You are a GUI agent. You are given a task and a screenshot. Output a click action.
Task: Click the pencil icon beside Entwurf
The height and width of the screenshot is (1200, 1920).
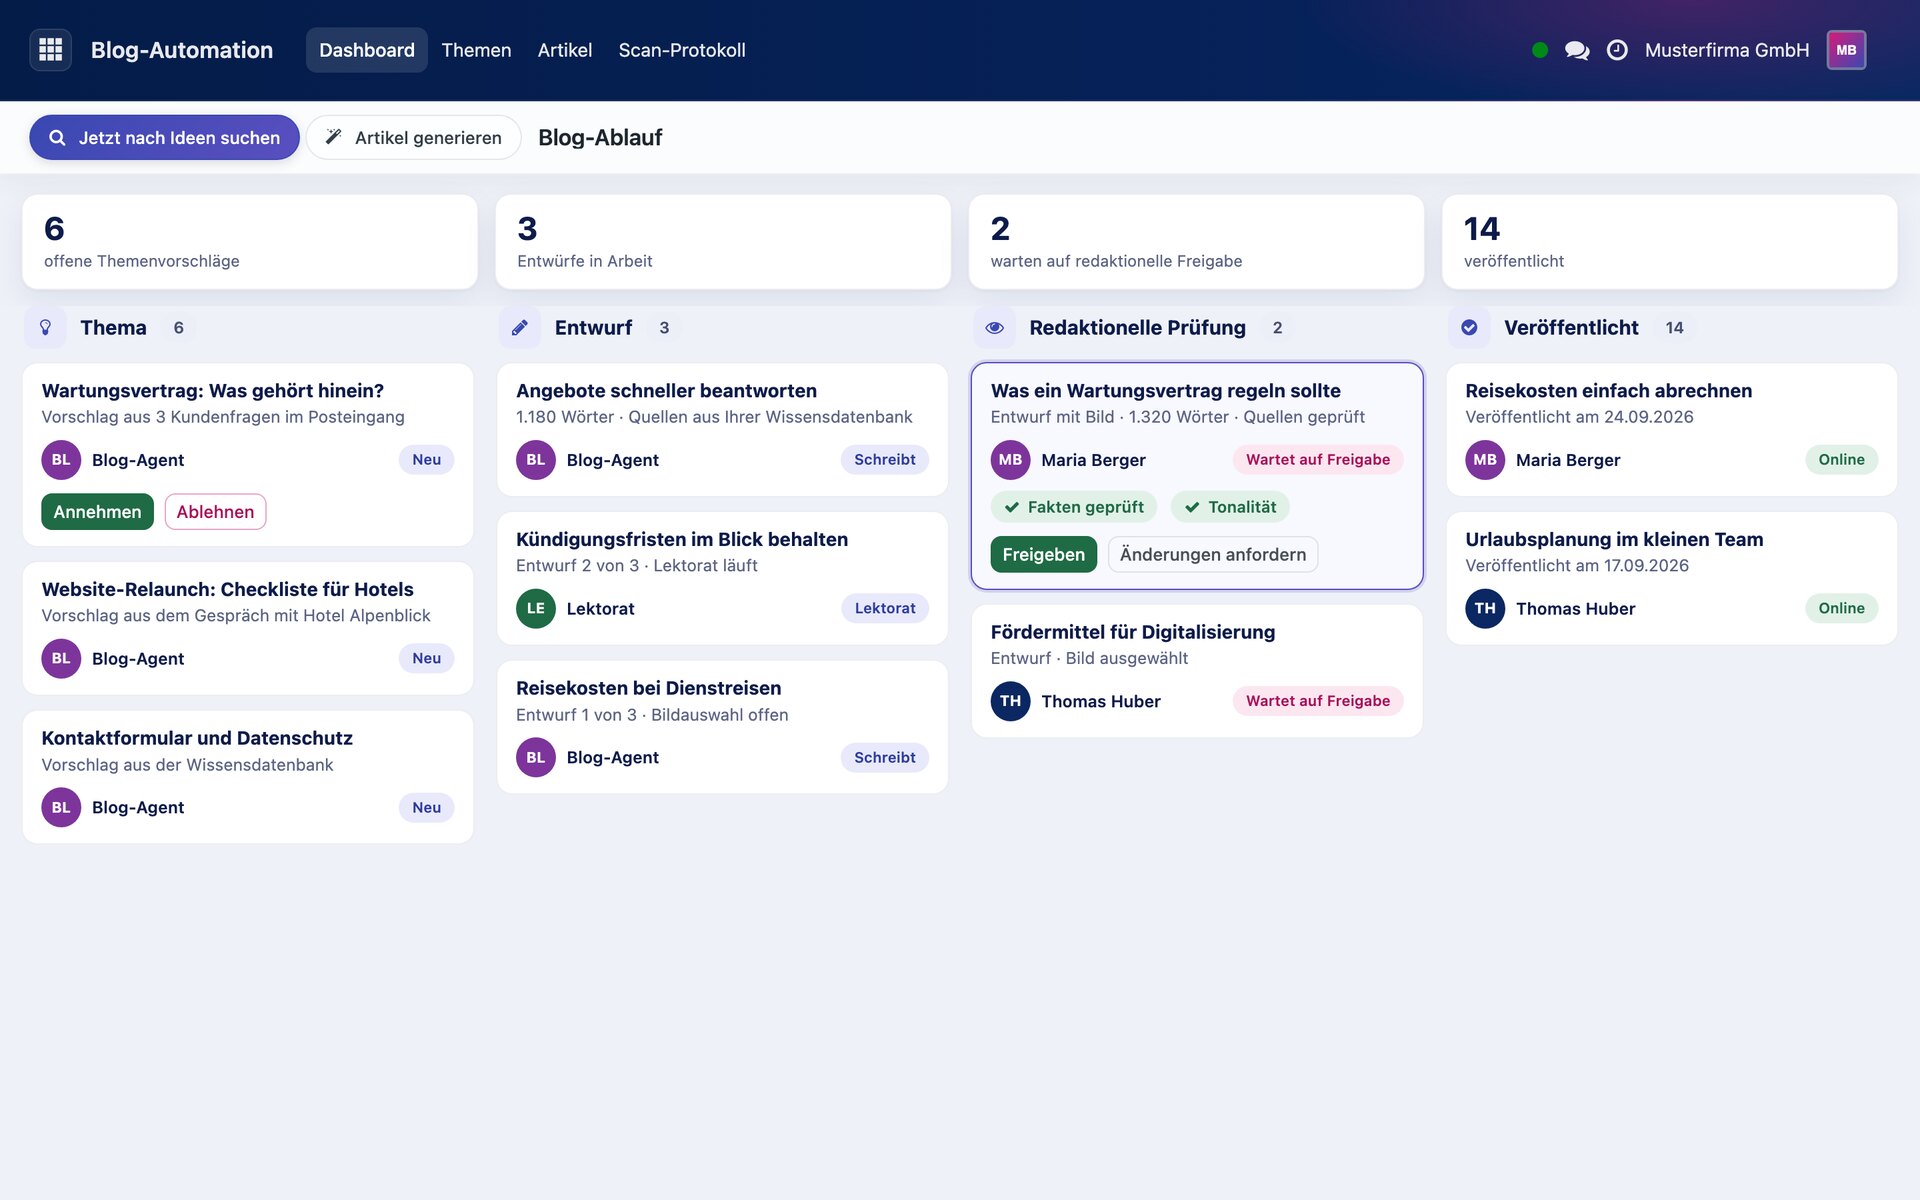[x=520, y=328]
